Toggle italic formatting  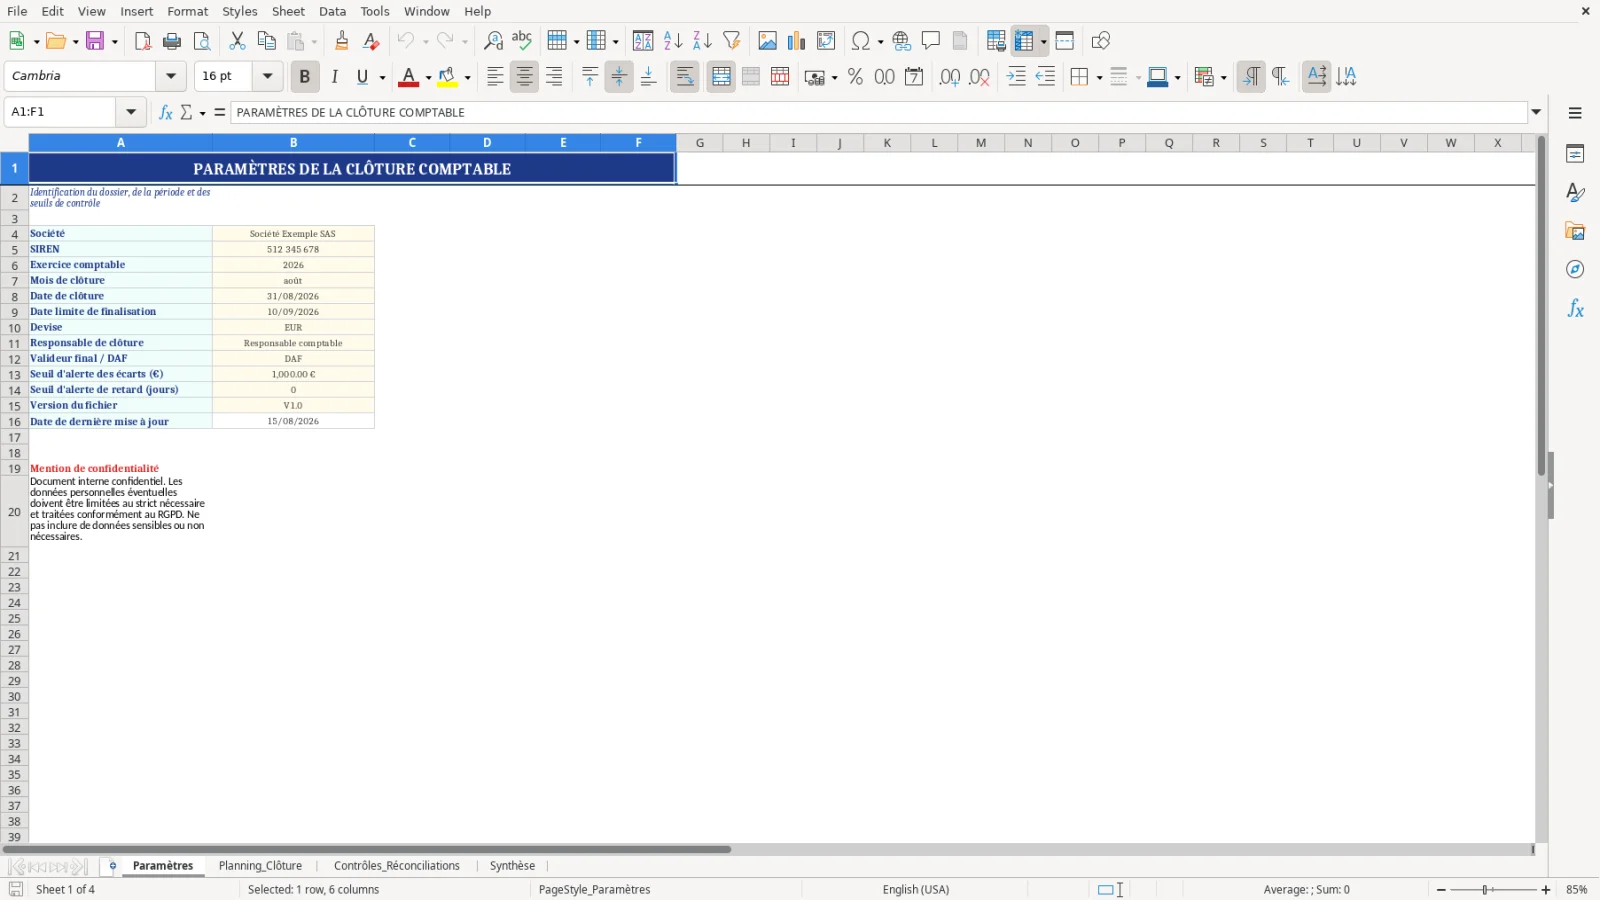(334, 77)
